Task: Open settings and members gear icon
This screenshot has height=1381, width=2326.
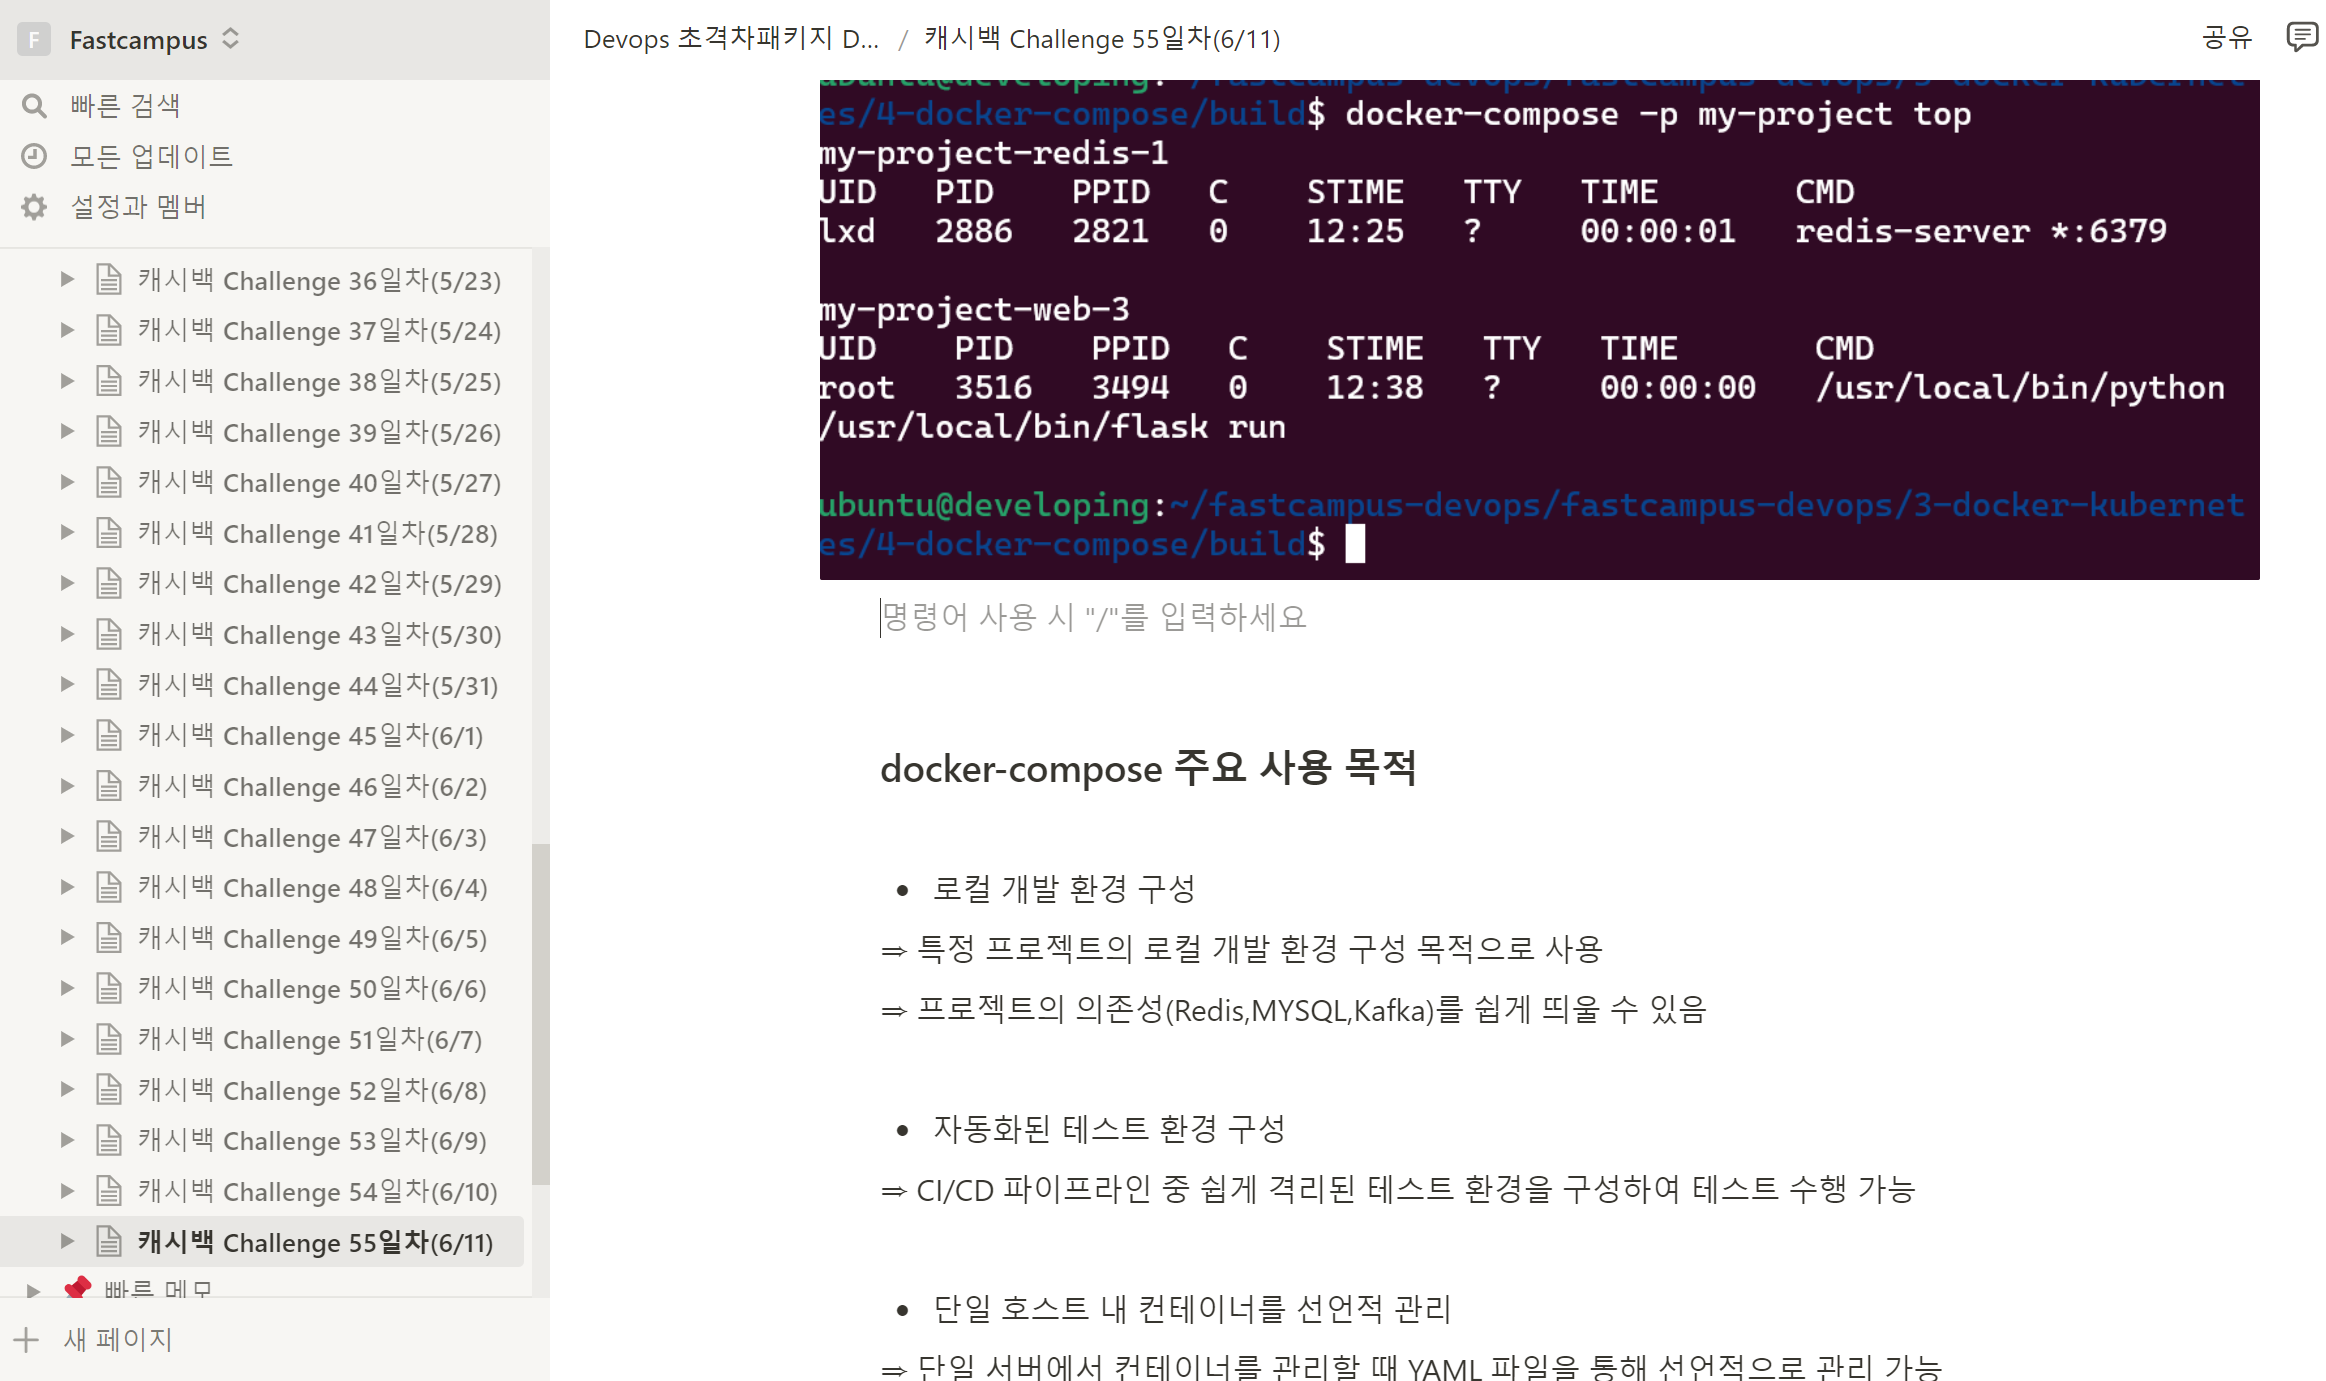Action: [x=34, y=207]
